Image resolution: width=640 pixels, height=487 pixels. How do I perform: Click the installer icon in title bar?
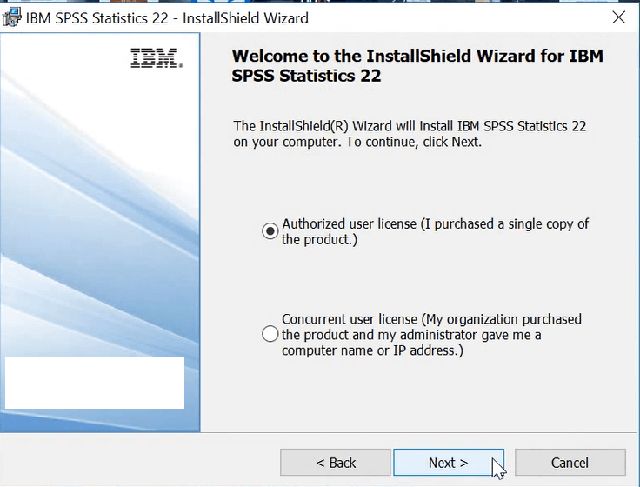pyautogui.click(x=12, y=18)
